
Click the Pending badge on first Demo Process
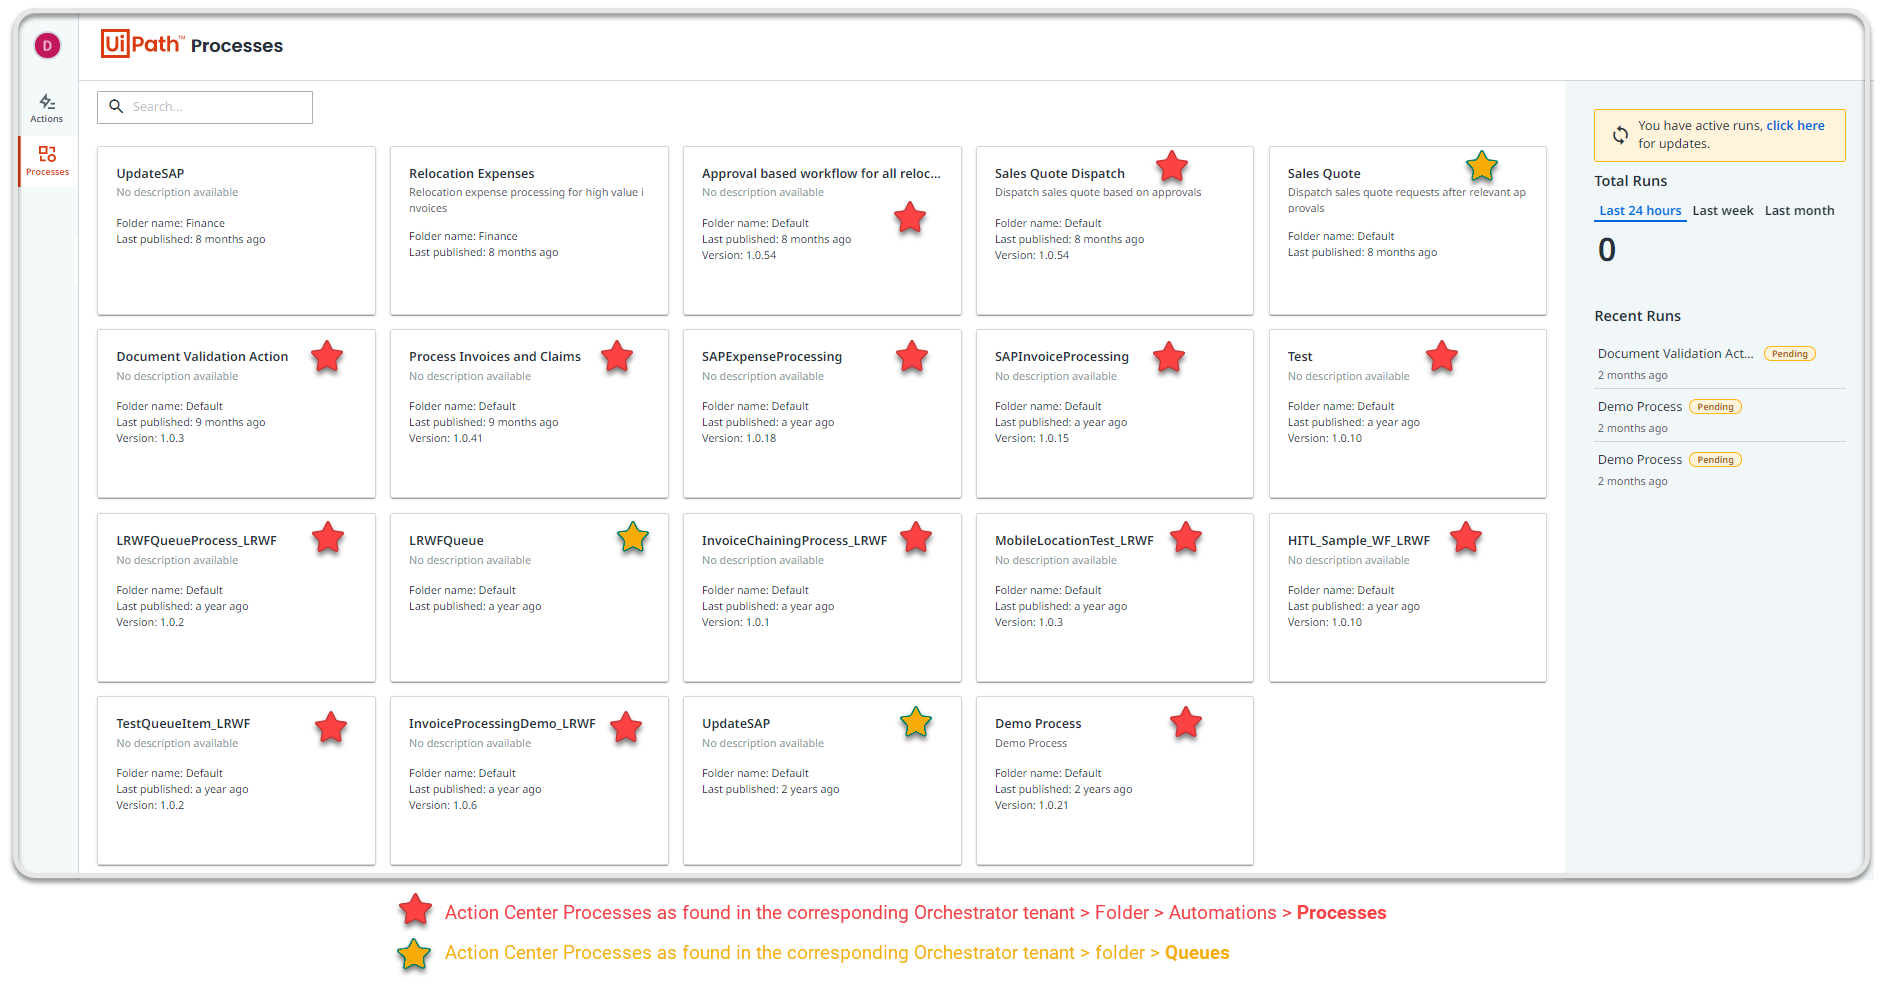pos(1715,407)
